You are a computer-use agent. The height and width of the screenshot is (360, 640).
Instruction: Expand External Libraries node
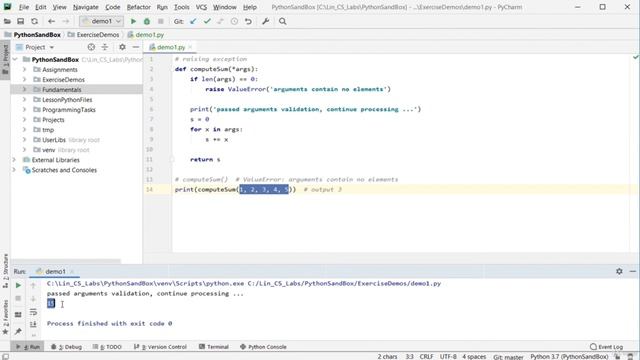14,160
